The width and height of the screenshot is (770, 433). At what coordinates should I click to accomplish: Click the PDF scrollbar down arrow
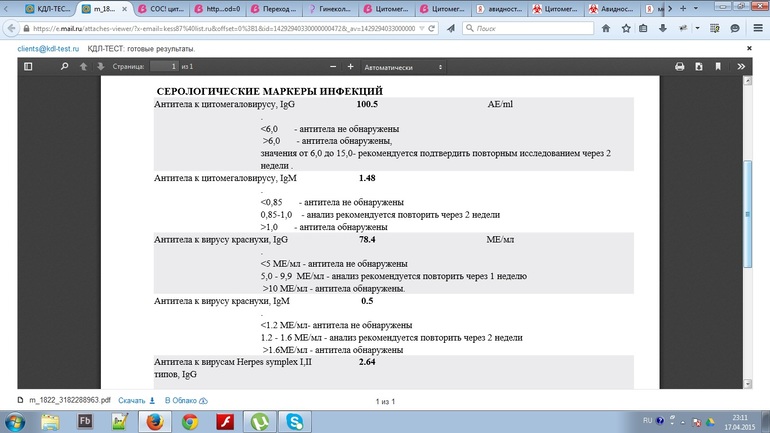pos(747,384)
